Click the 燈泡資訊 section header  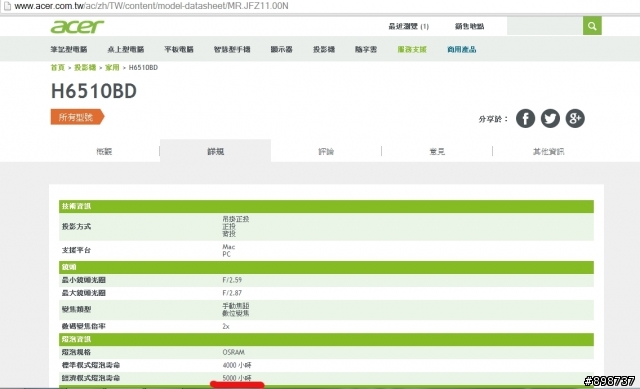pos(326,339)
